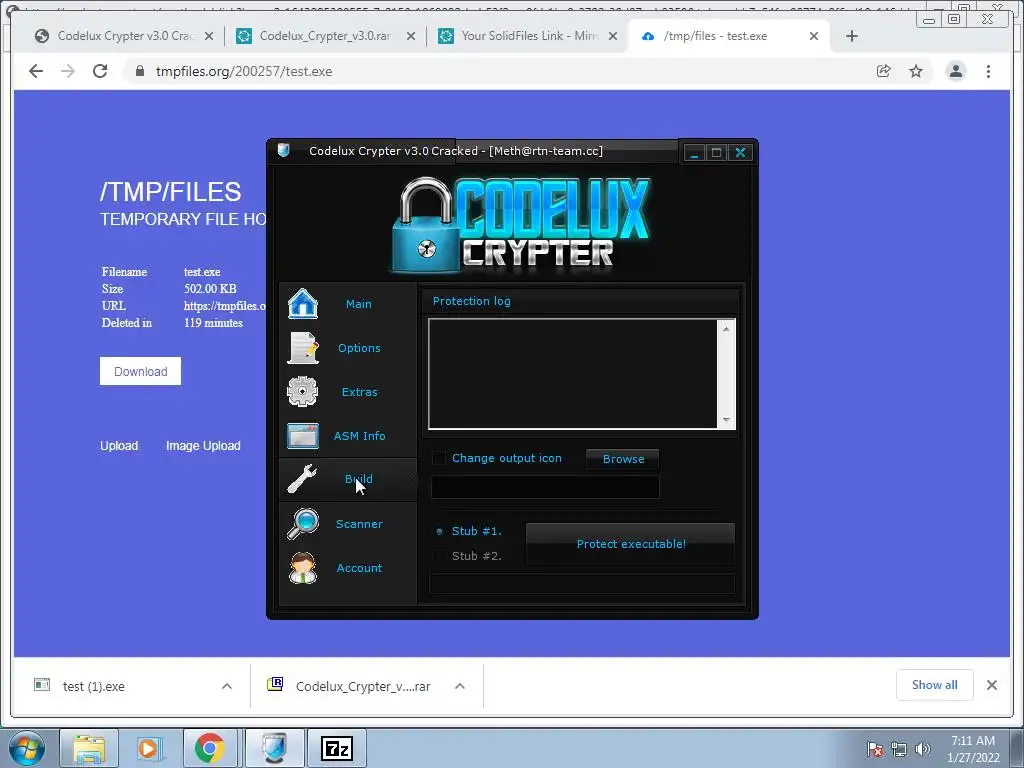Expand Codelux_Crypter rar download options

[x=460, y=686]
